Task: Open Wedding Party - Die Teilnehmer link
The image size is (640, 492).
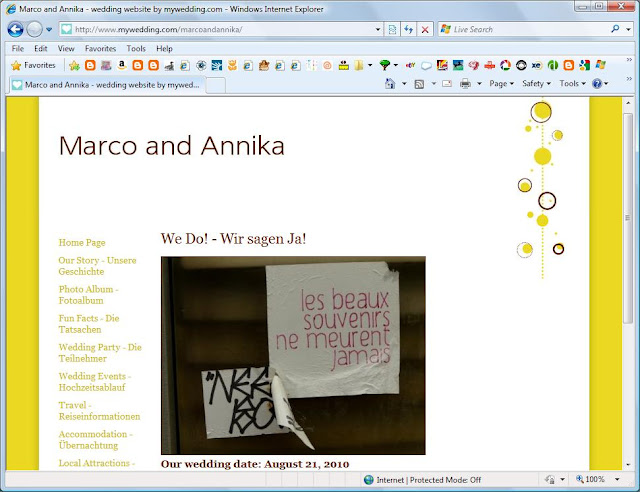Action: [x=100, y=353]
